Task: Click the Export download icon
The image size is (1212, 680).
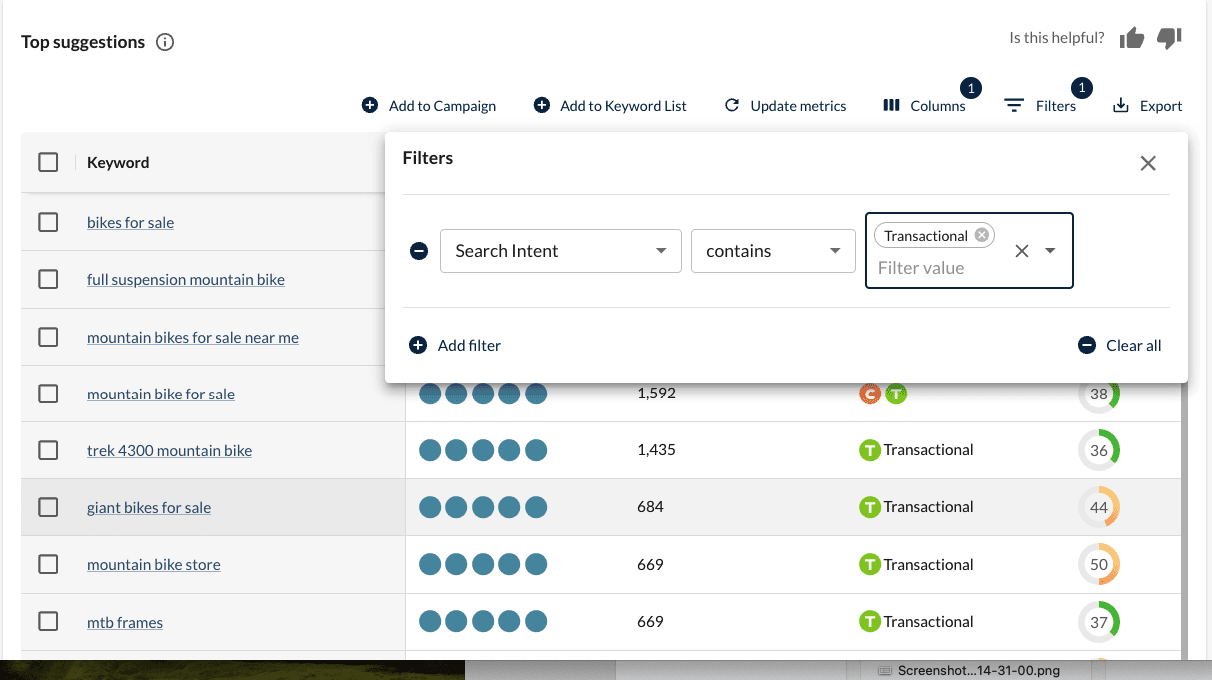Action: [1121, 105]
